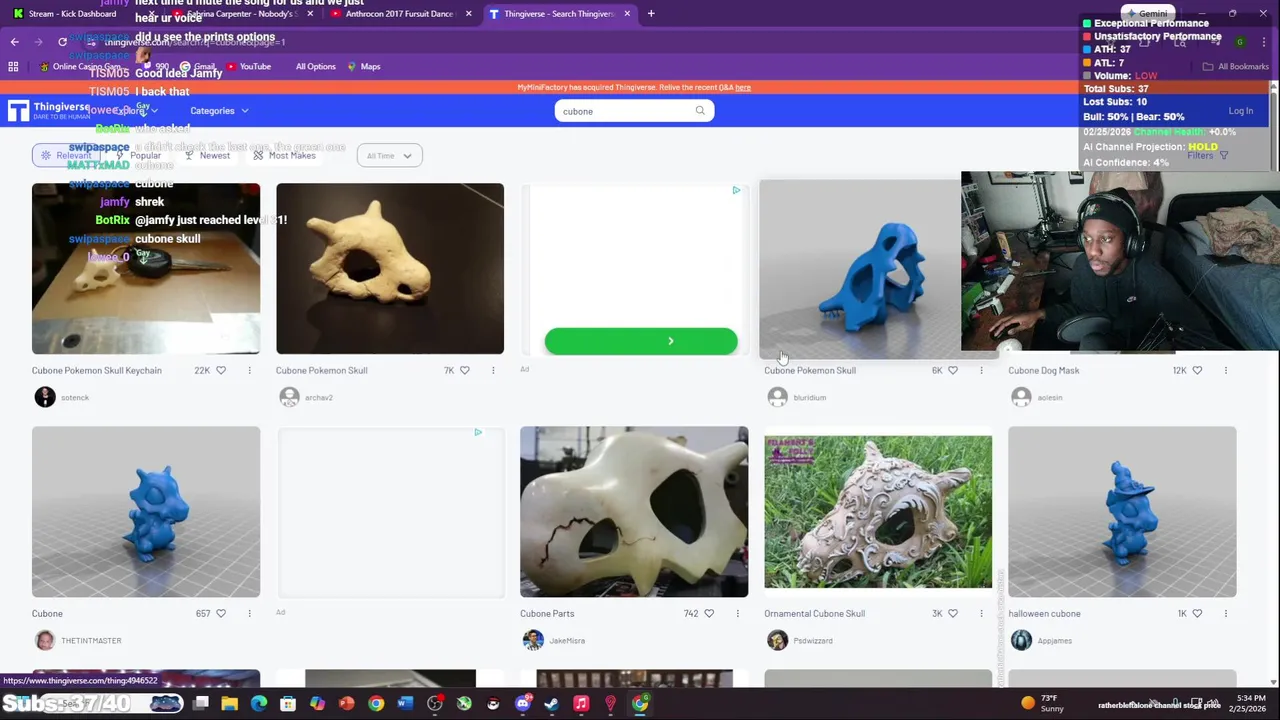The width and height of the screenshot is (1280, 720).
Task: Open the Ornamental Cubone Skull thumbnail
Action: pos(878,512)
